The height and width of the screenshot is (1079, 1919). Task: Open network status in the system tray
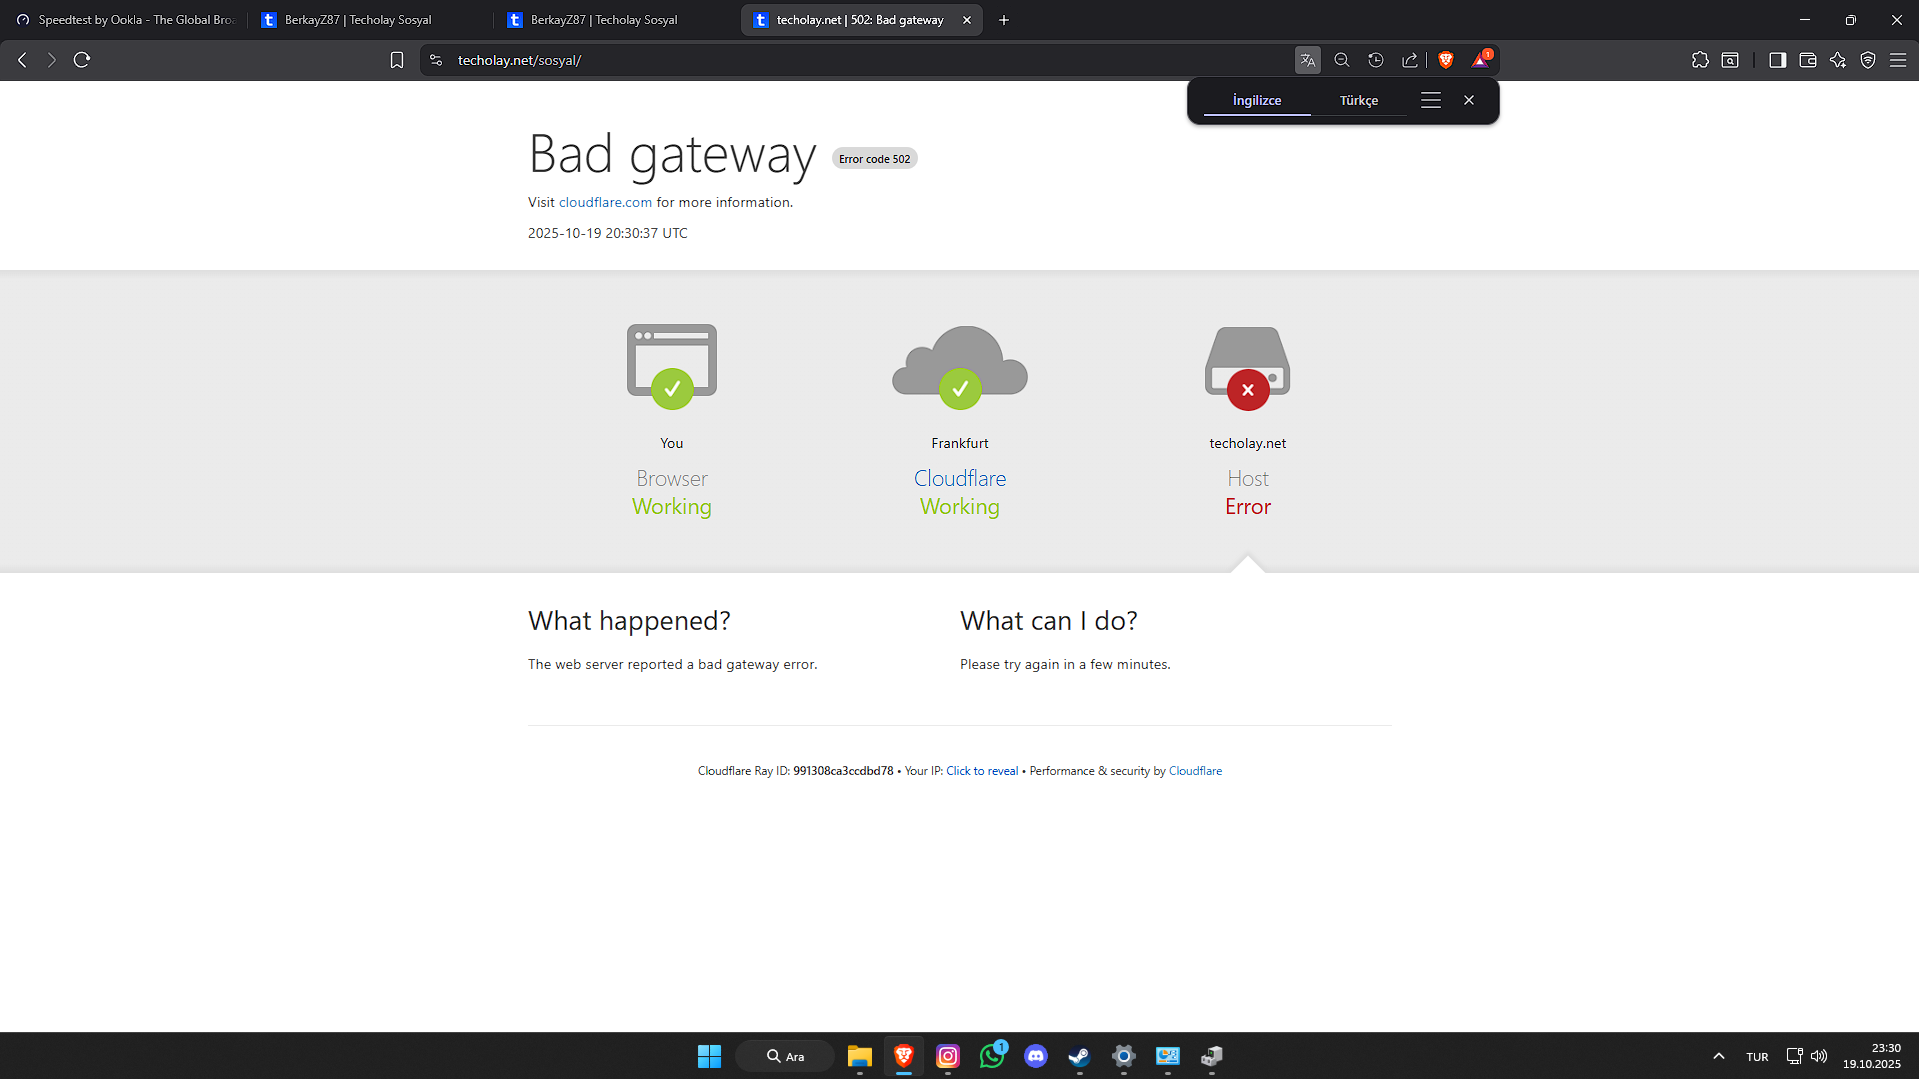[1795, 1056]
